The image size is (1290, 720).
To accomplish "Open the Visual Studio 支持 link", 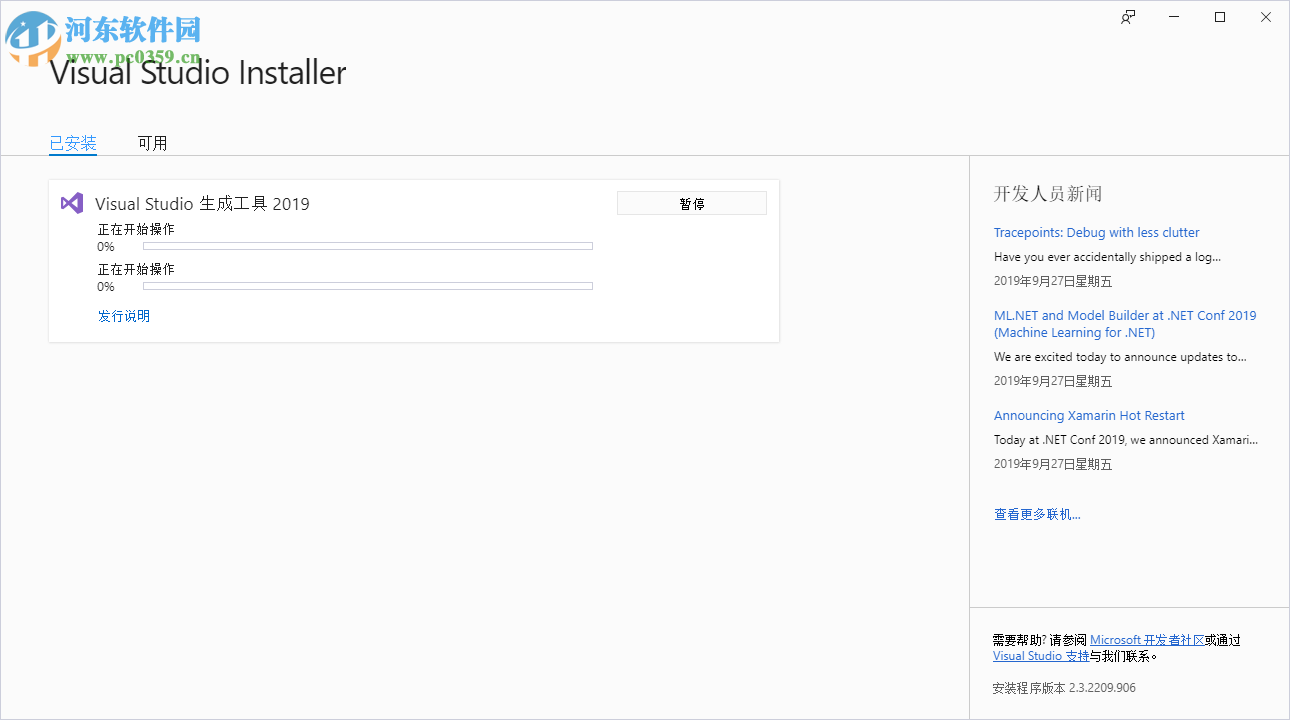I will point(1041,655).
